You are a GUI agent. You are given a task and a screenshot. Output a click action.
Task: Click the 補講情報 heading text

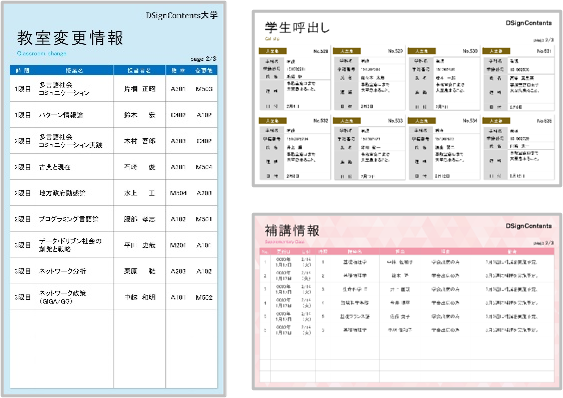point(292,231)
